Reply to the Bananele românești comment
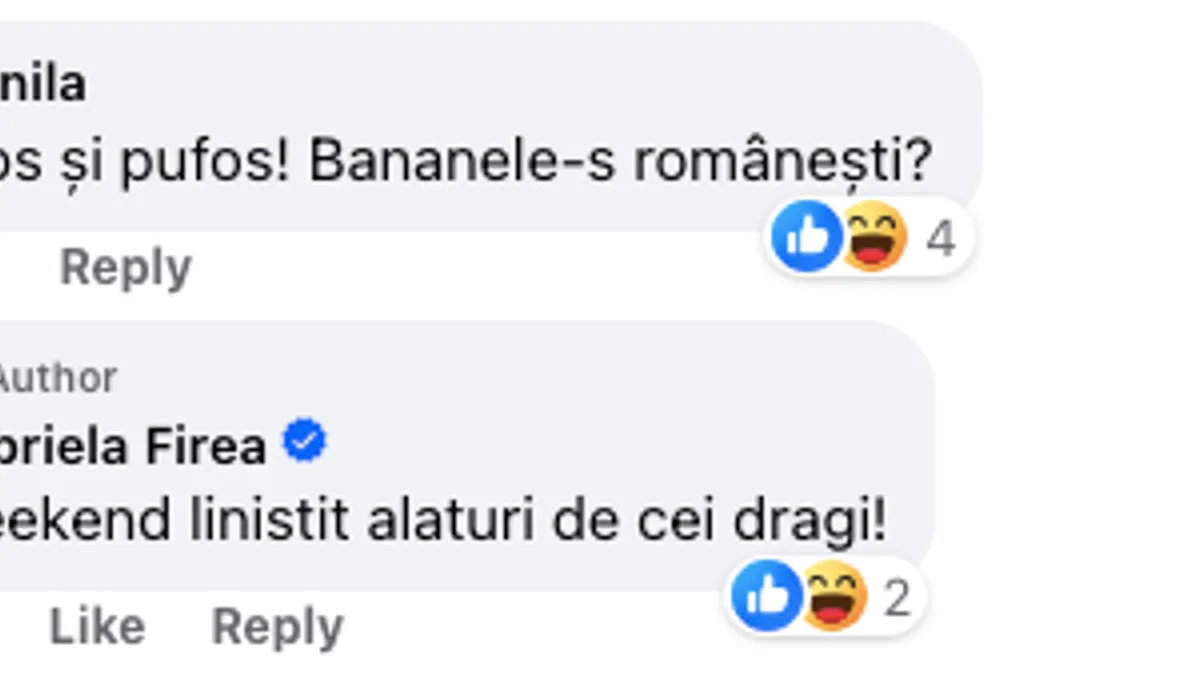This screenshot has width=1200, height=675. 125,268
